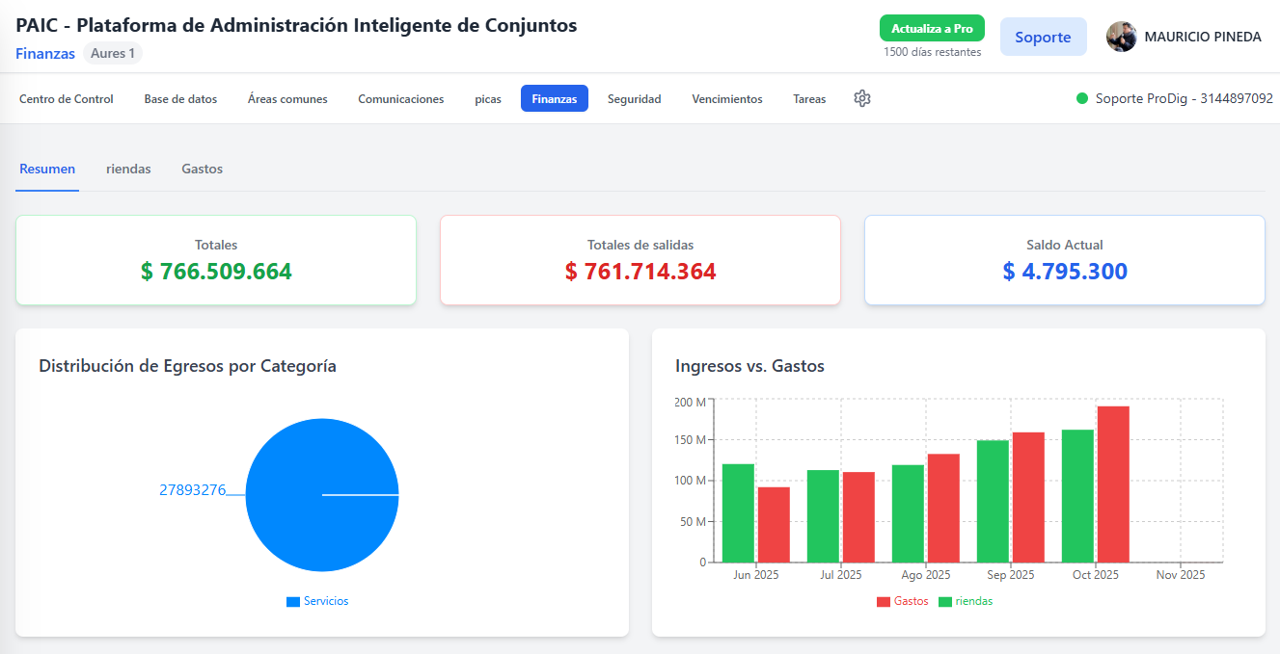Navigate to Áreas comunes

click(x=287, y=99)
